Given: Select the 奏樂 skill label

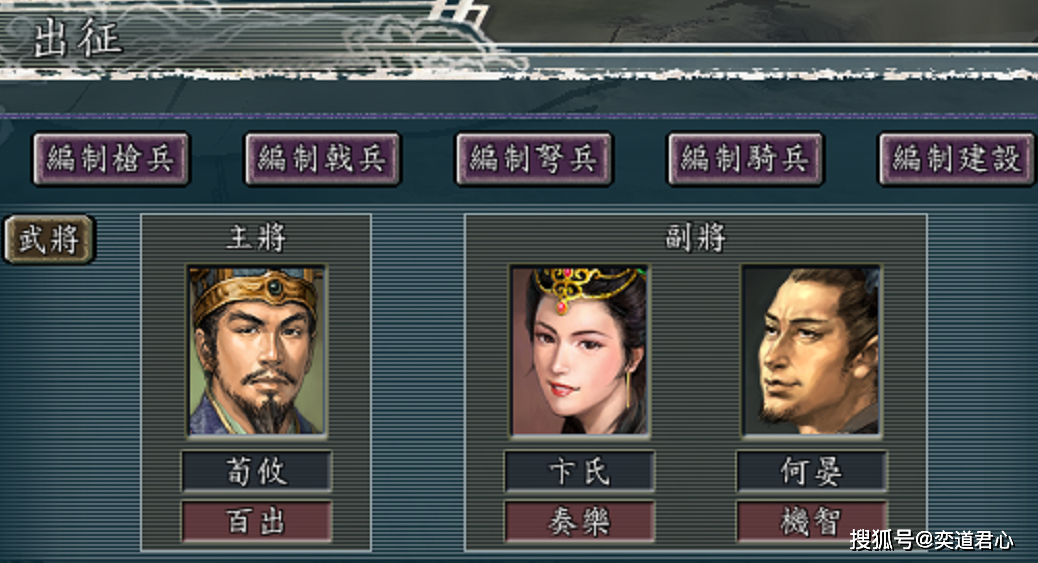Looking at the screenshot, I should tap(579, 522).
